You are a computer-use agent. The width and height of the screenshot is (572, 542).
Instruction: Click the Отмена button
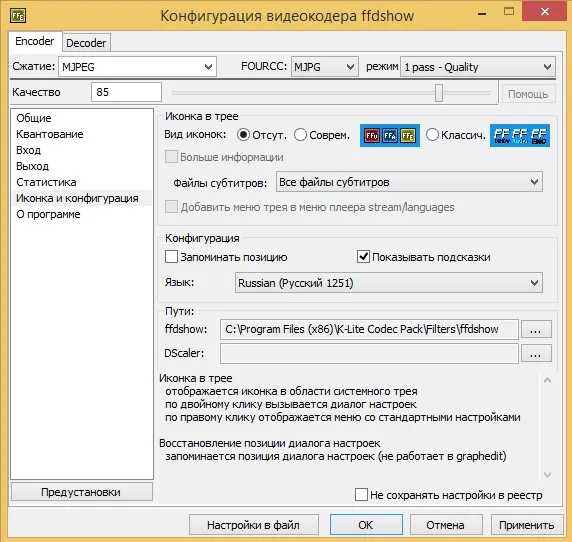(446, 525)
